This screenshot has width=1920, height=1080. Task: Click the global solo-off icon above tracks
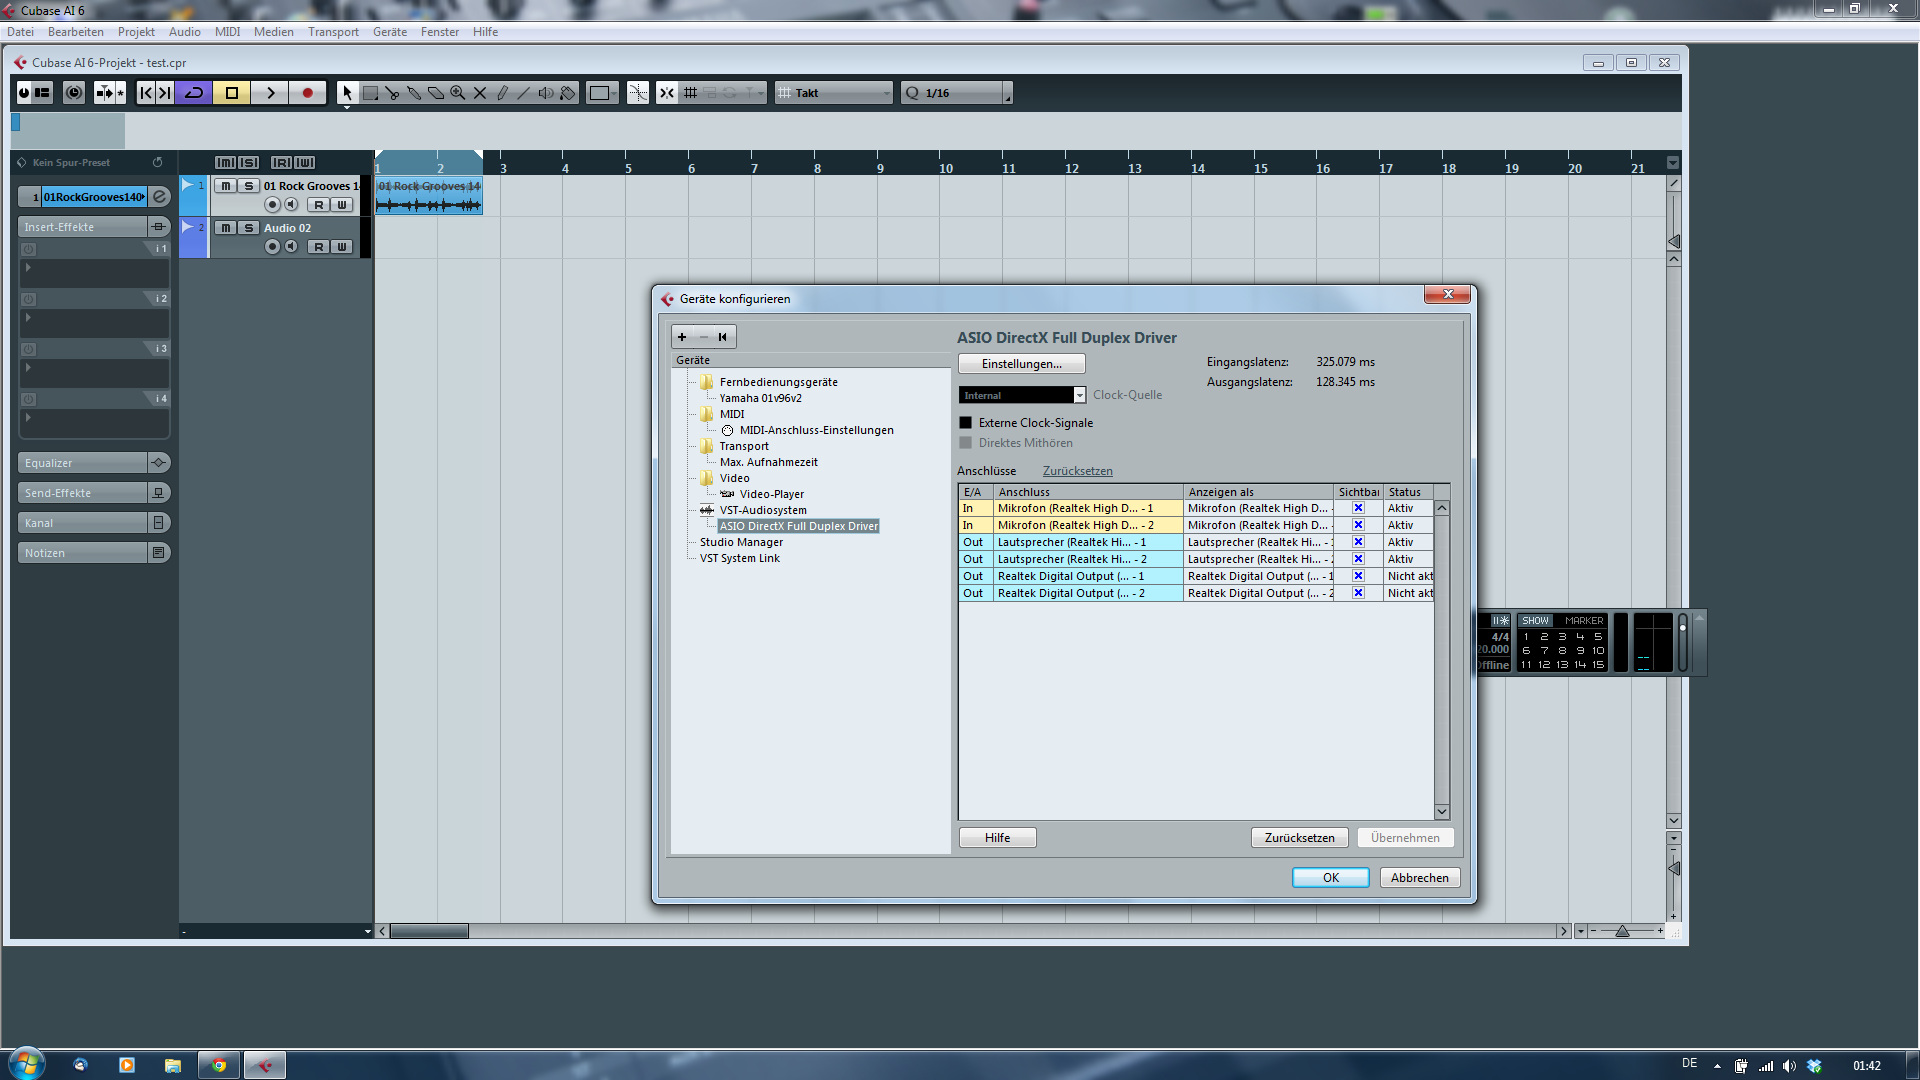[x=249, y=162]
